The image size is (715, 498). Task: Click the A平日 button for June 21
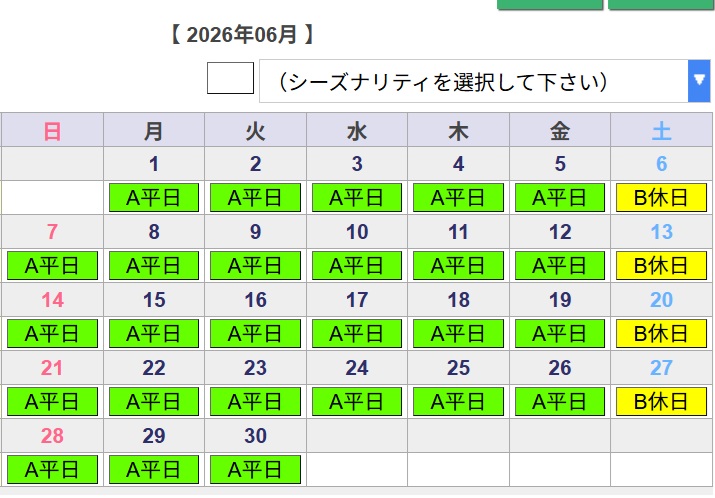52,402
